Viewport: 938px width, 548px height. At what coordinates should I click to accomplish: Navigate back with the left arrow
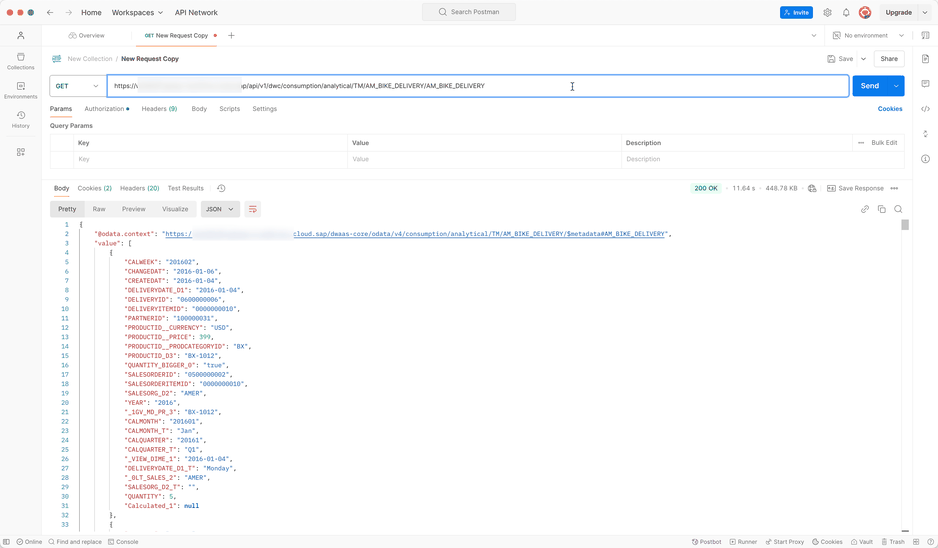point(50,13)
